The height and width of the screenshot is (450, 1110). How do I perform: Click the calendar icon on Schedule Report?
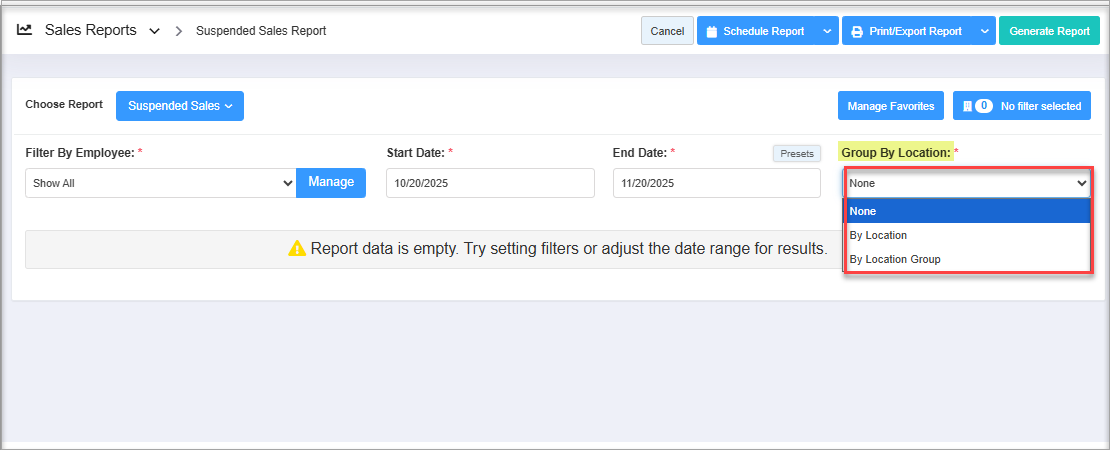pyautogui.click(x=712, y=32)
